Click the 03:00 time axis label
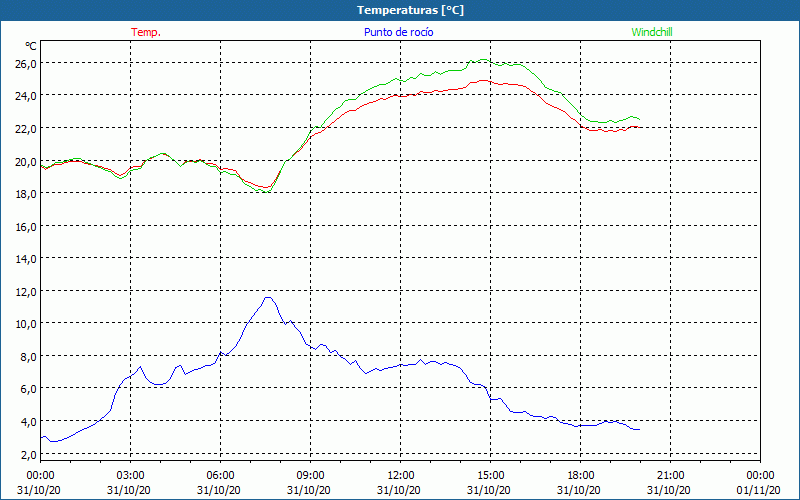The width and height of the screenshot is (800, 500). [x=130, y=476]
